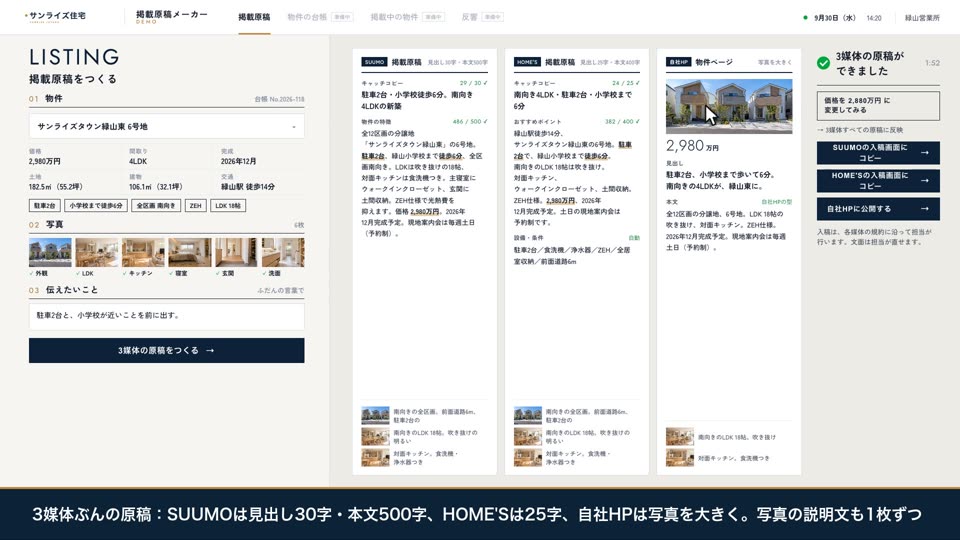
Task: Click the 自社HP 見出し headline text
Action: tap(721, 180)
